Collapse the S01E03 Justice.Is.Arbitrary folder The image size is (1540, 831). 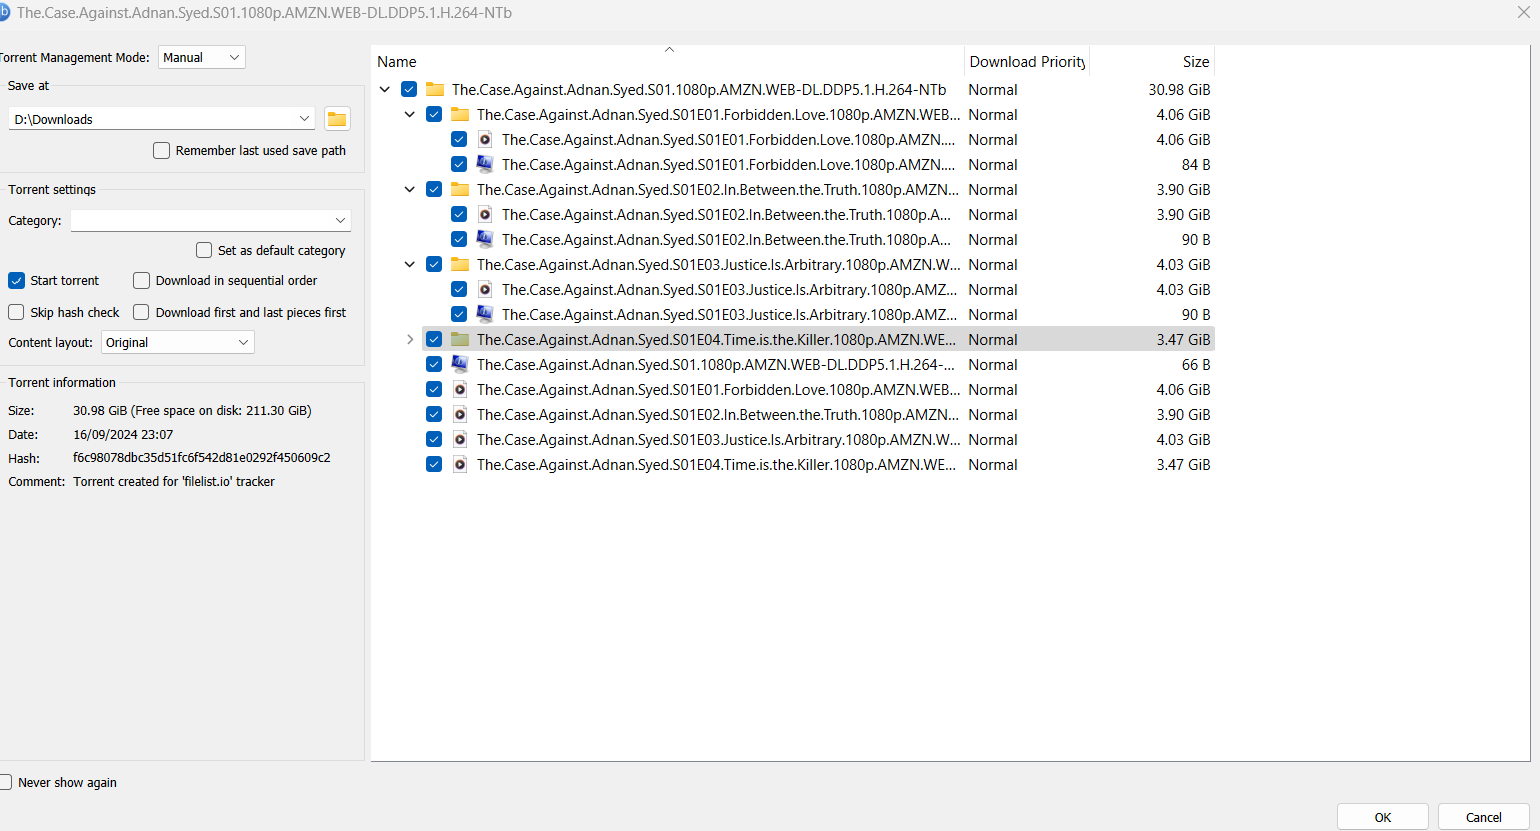[410, 265]
